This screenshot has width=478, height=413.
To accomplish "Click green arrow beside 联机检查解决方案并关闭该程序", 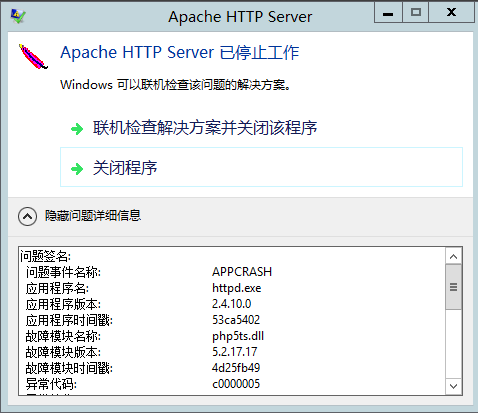I will 77,129.
